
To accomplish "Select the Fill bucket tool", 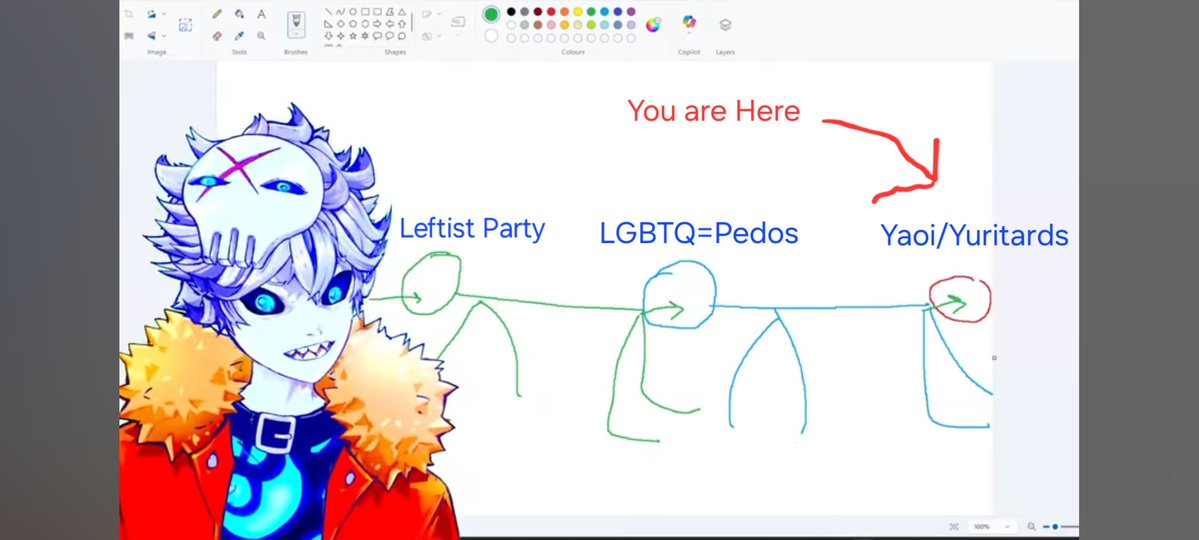I will pyautogui.click(x=239, y=14).
